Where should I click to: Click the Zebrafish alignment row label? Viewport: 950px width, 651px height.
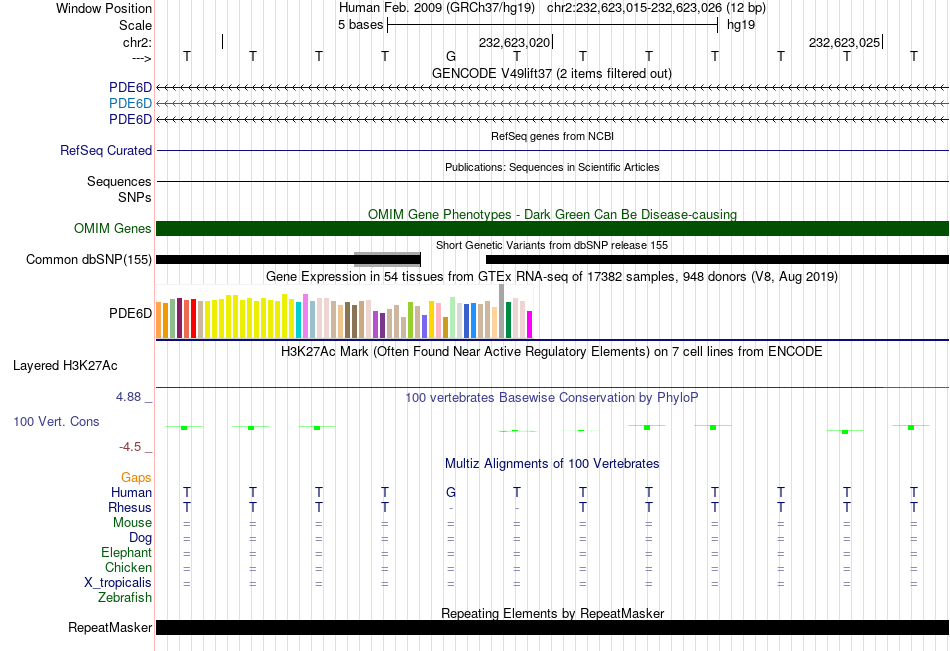(x=125, y=597)
